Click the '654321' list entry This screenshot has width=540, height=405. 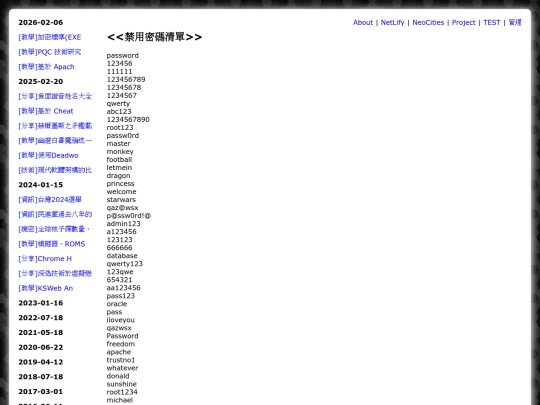point(120,280)
